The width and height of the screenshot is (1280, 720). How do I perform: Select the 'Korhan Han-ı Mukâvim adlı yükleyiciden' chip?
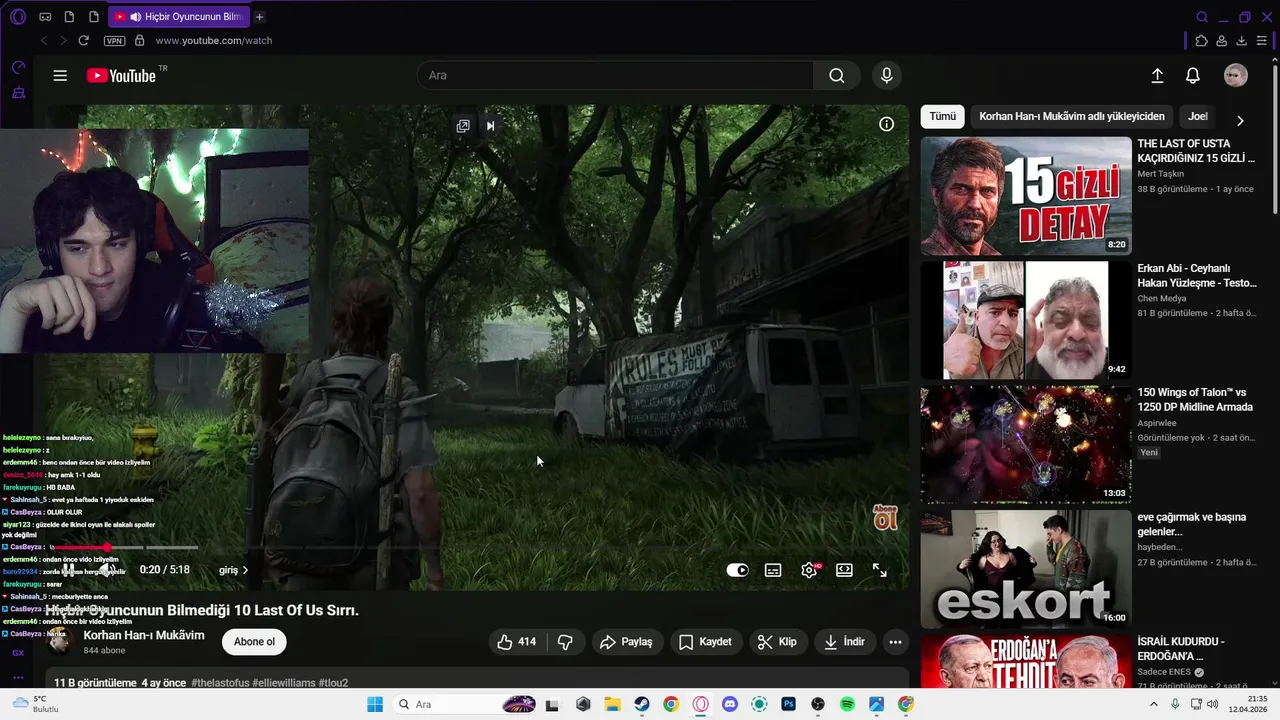coord(1072,116)
